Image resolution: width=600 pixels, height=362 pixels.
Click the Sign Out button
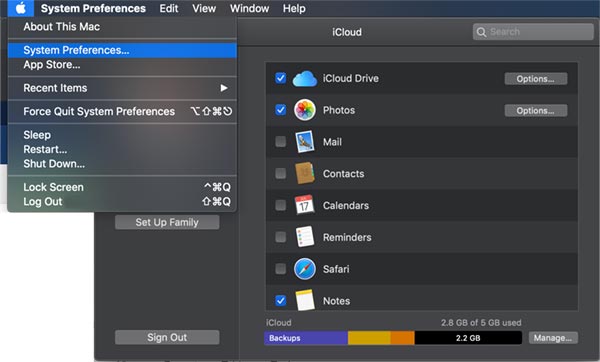[x=167, y=337]
